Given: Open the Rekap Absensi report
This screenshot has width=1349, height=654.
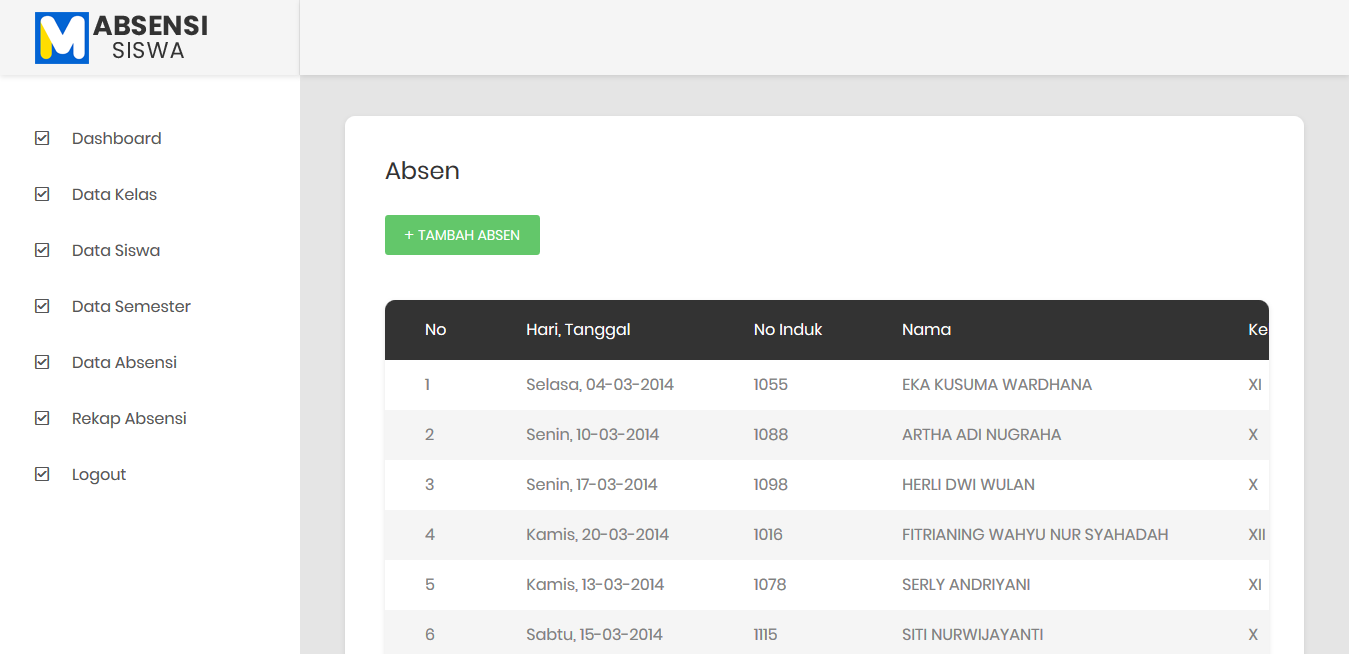Looking at the screenshot, I should pyautogui.click(x=129, y=418).
